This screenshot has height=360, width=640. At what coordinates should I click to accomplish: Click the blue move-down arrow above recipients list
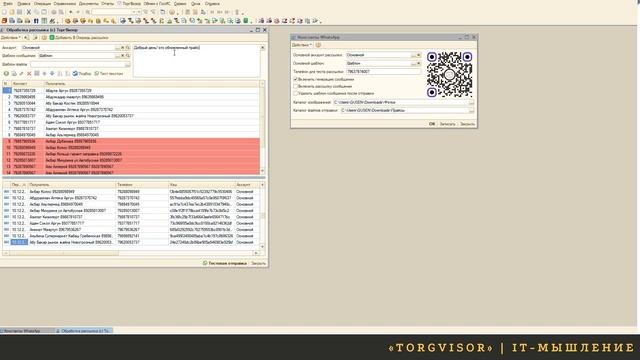(x=52, y=73)
